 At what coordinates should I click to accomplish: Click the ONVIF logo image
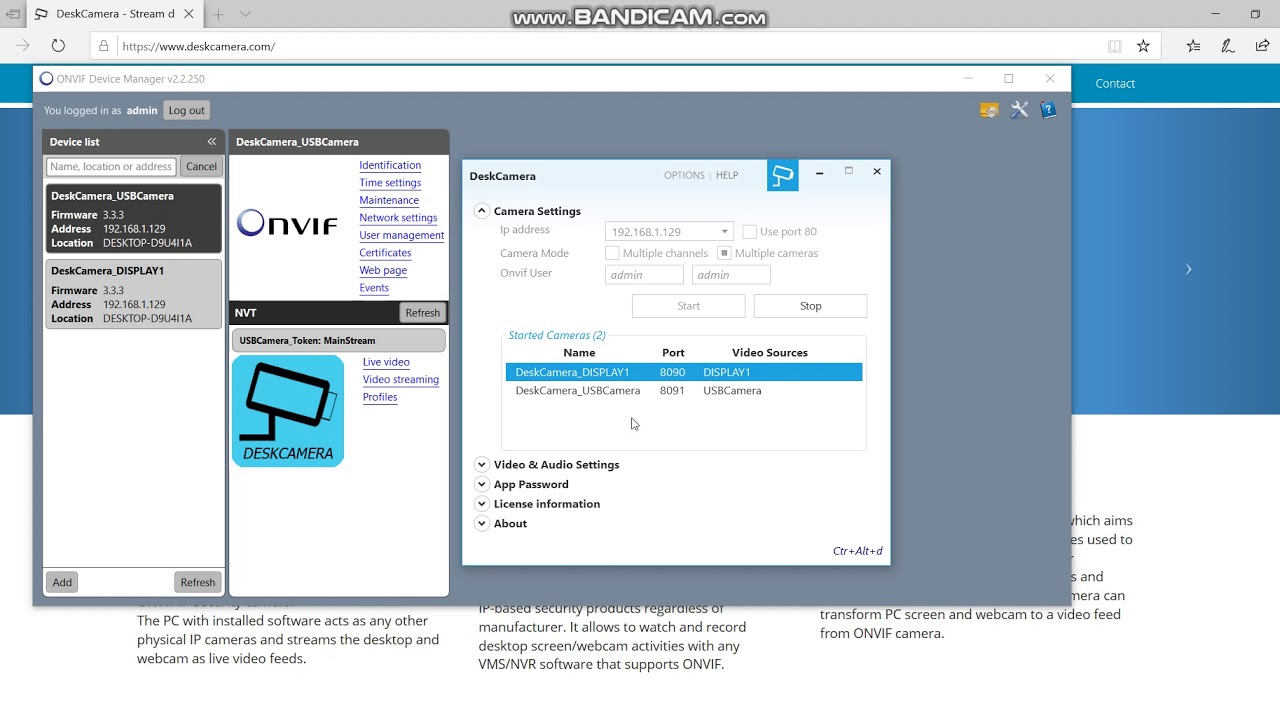click(x=288, y=223)
